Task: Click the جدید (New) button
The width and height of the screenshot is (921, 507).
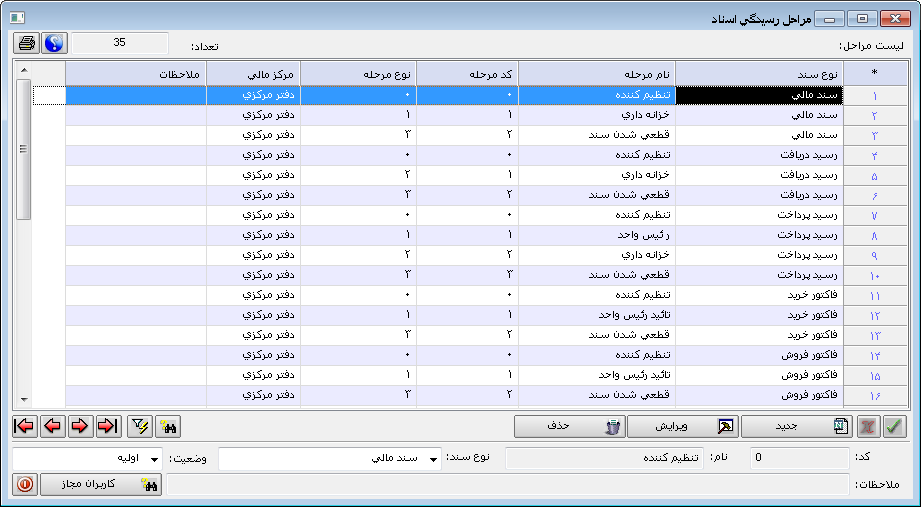Action: tap(797, 427)
